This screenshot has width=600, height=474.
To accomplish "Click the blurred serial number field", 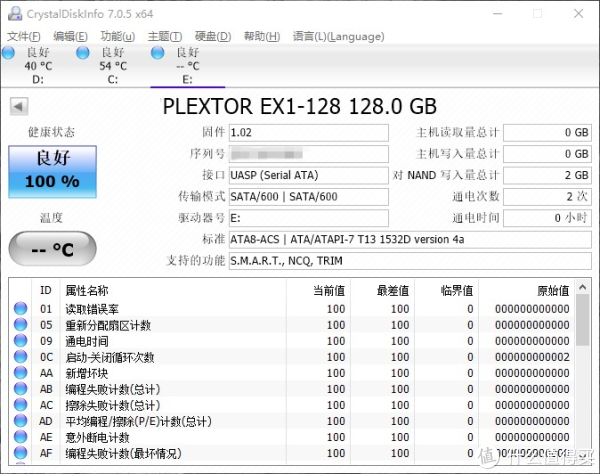I will (x=309, y=154).
